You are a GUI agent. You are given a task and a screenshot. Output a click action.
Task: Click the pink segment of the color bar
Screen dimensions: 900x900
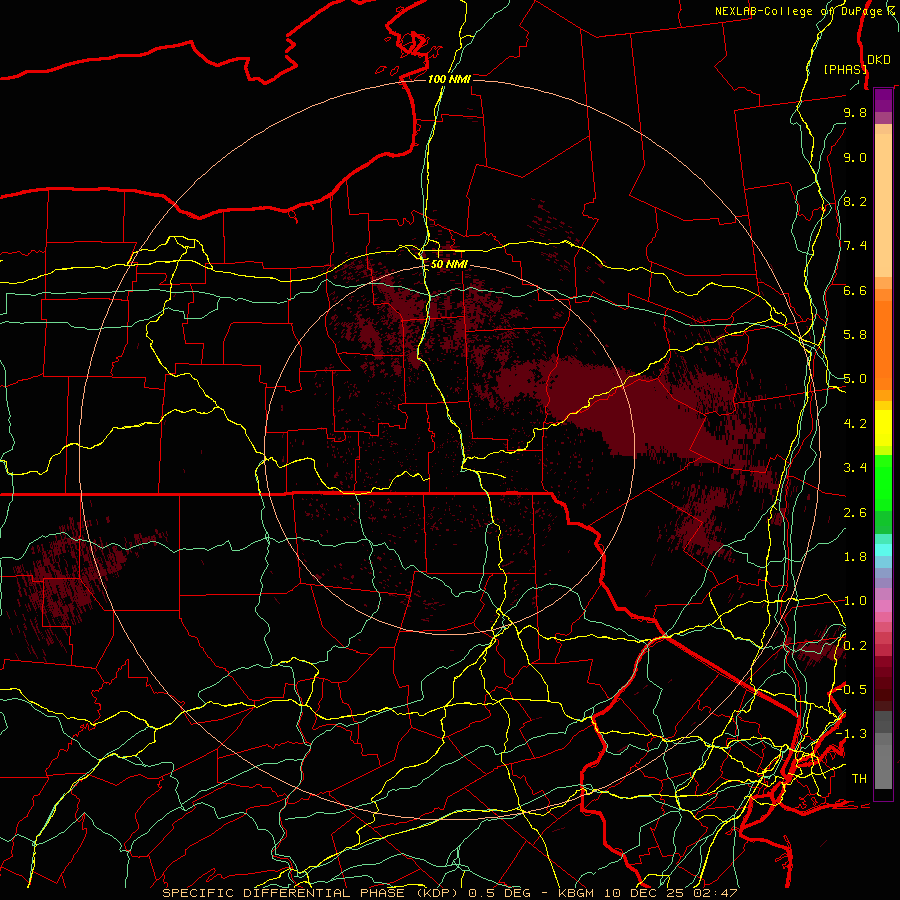[883, 606]
